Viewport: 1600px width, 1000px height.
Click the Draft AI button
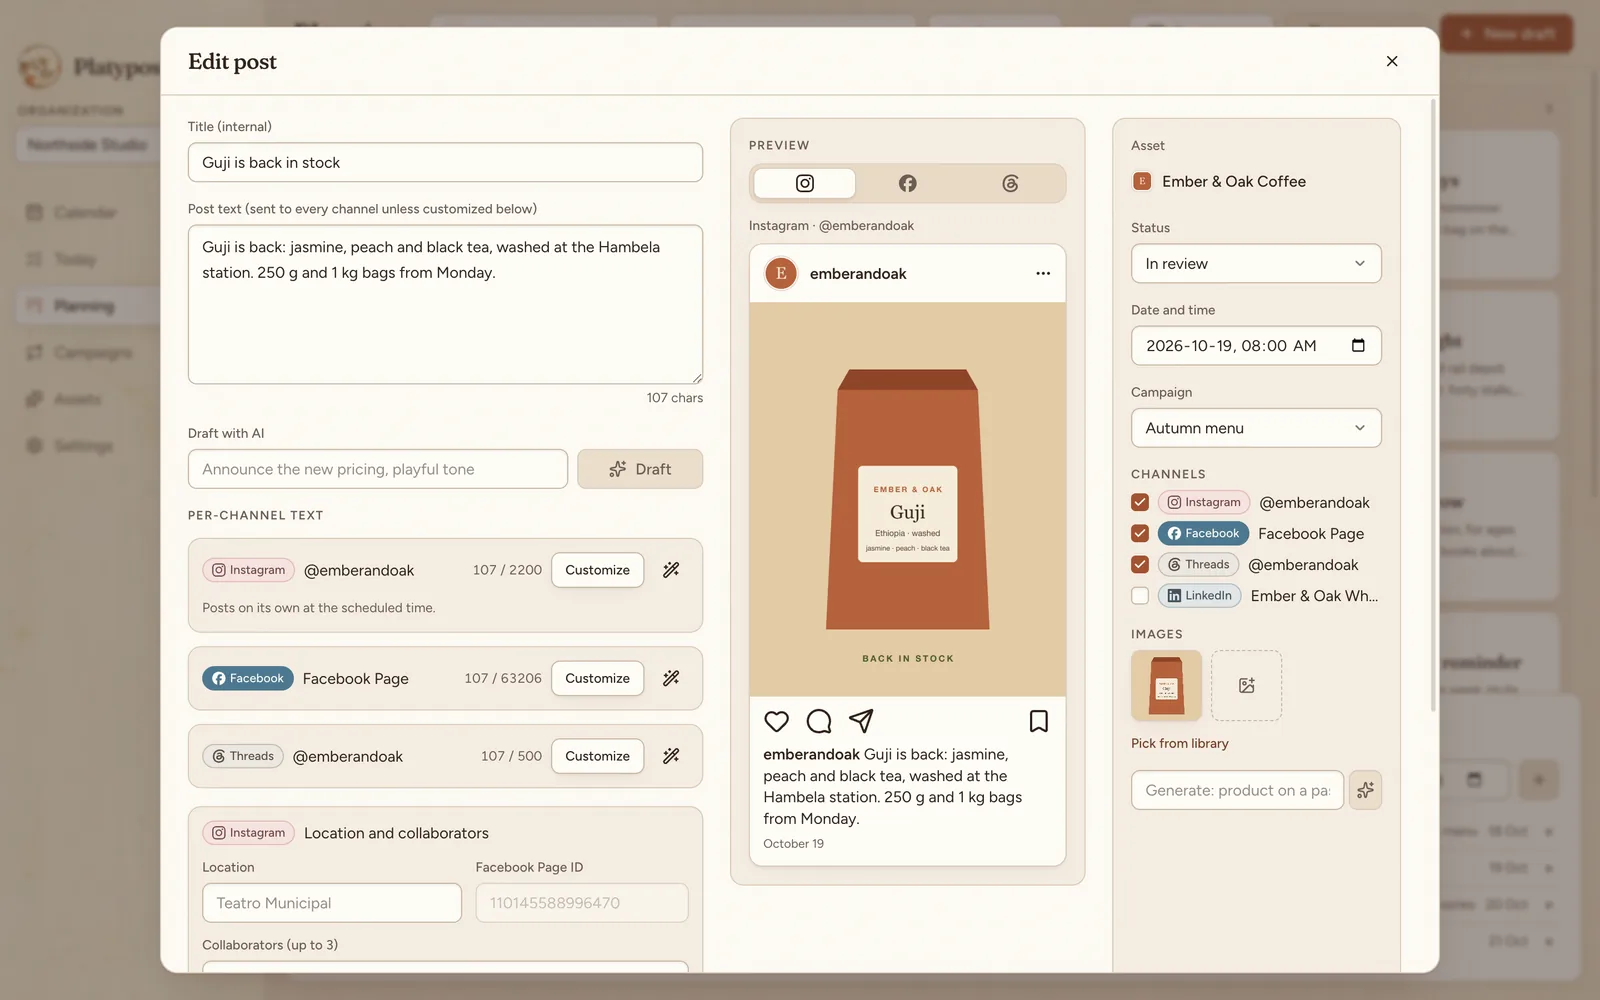pyautogui.click(x=640, y=469)
